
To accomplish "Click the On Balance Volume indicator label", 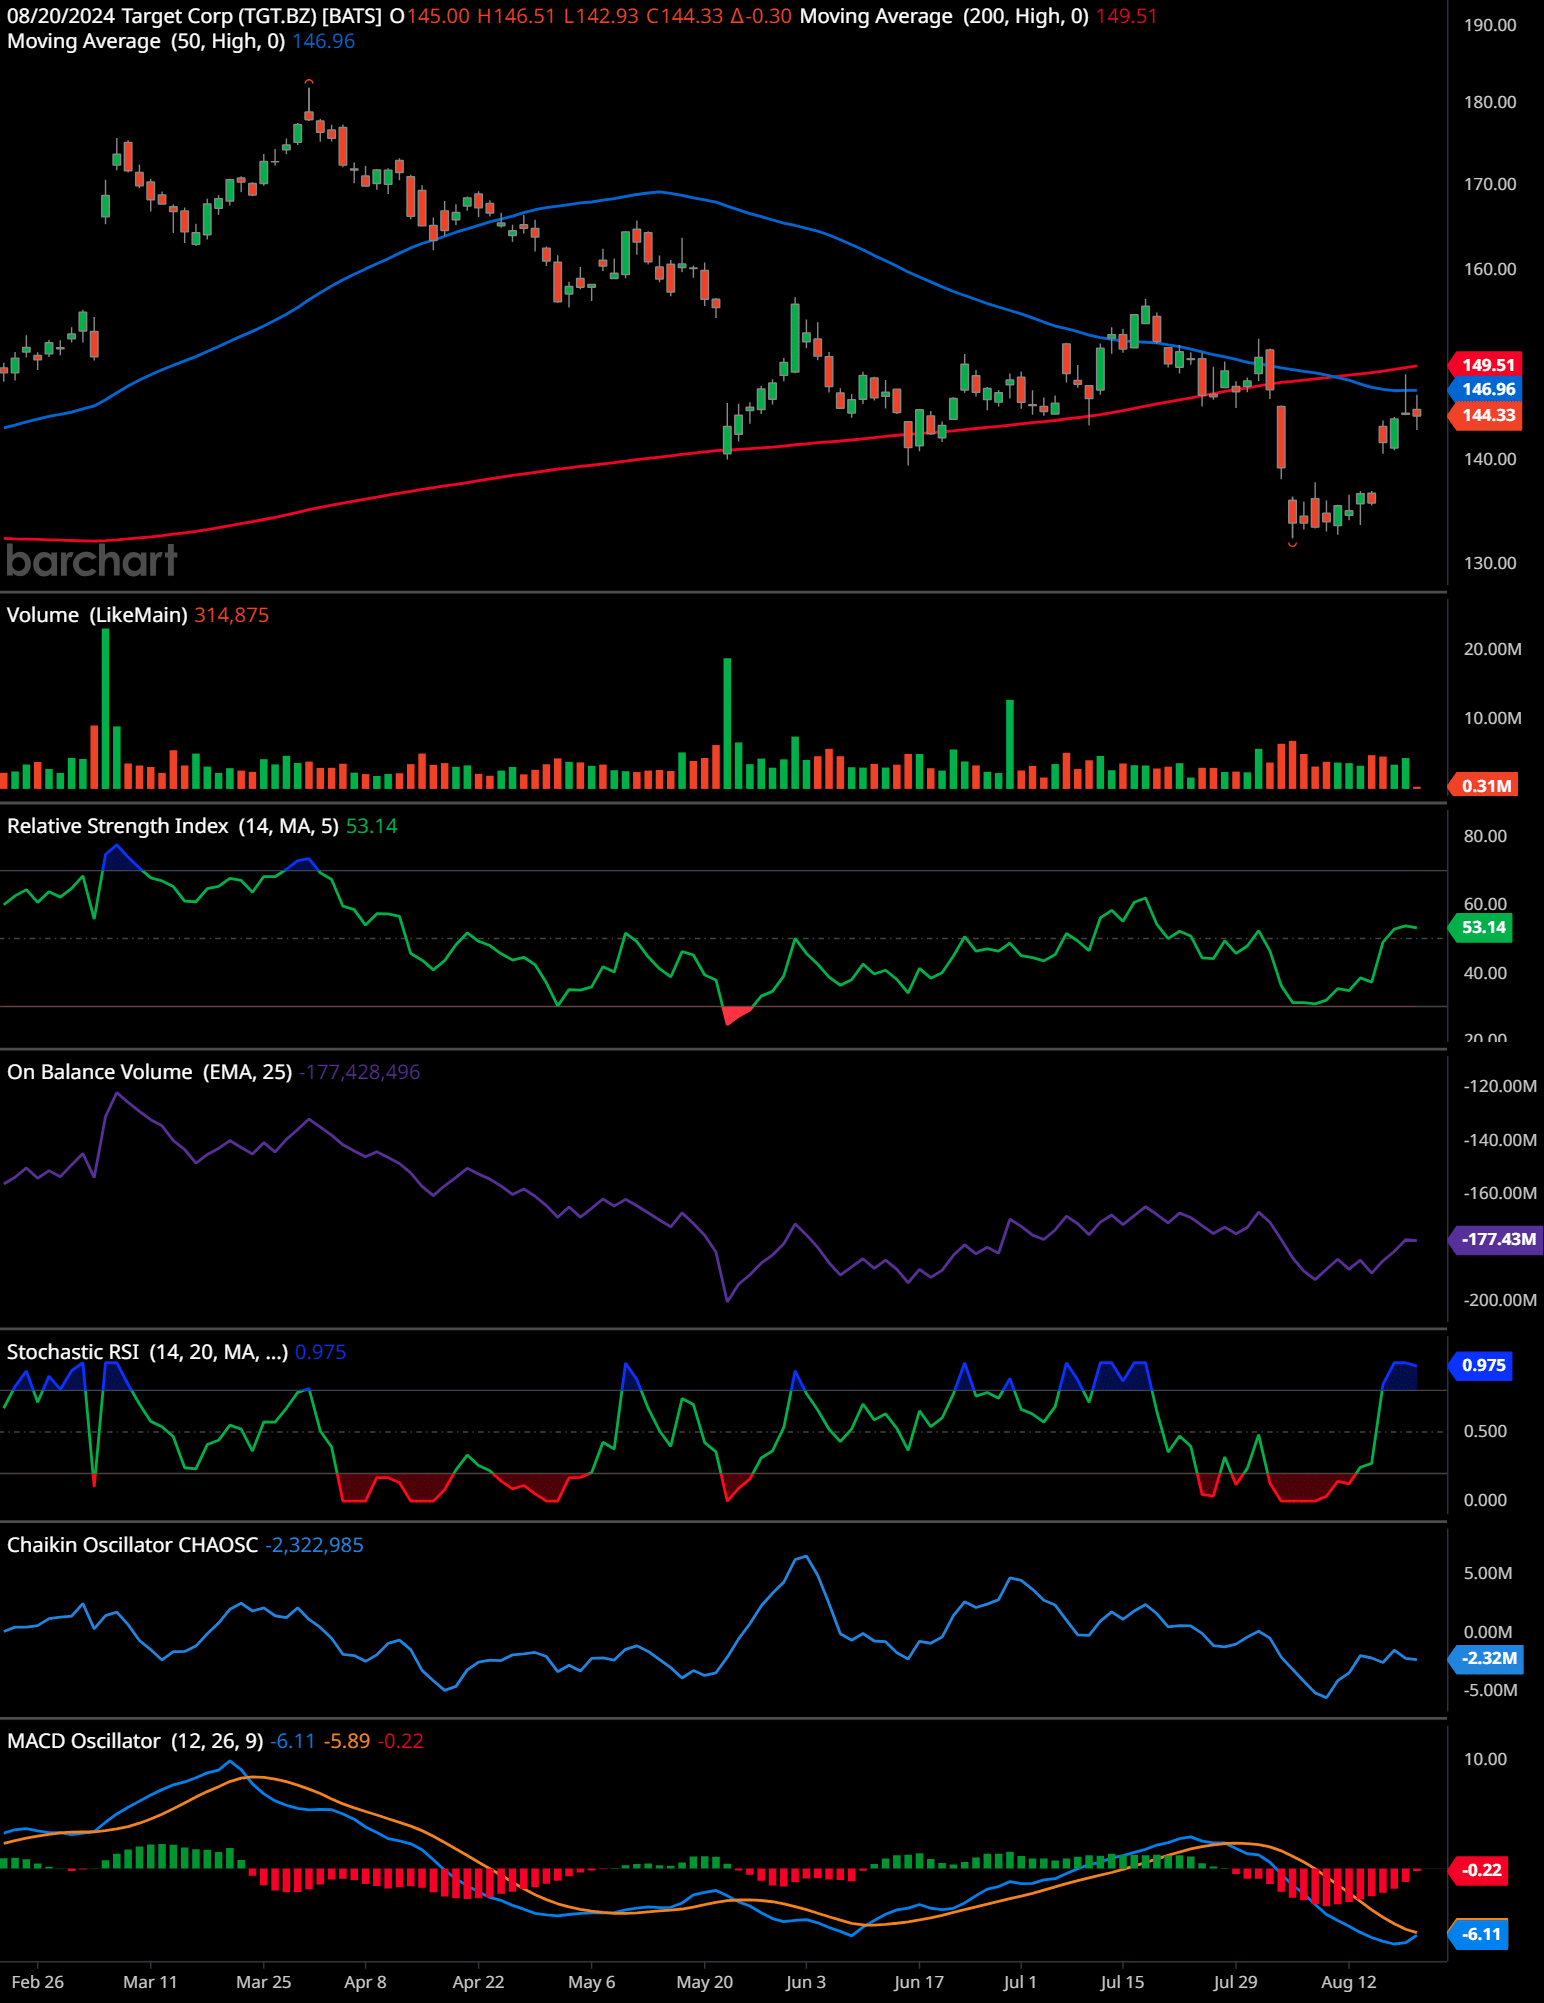I will pyautogui.click(x=150, y=1072).
